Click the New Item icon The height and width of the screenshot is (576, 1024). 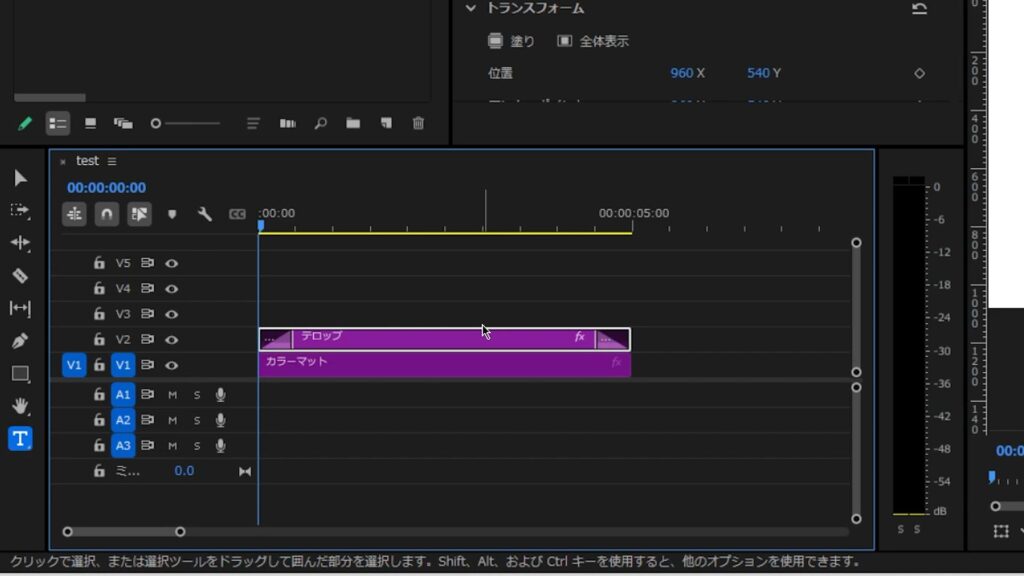[386, 123]
